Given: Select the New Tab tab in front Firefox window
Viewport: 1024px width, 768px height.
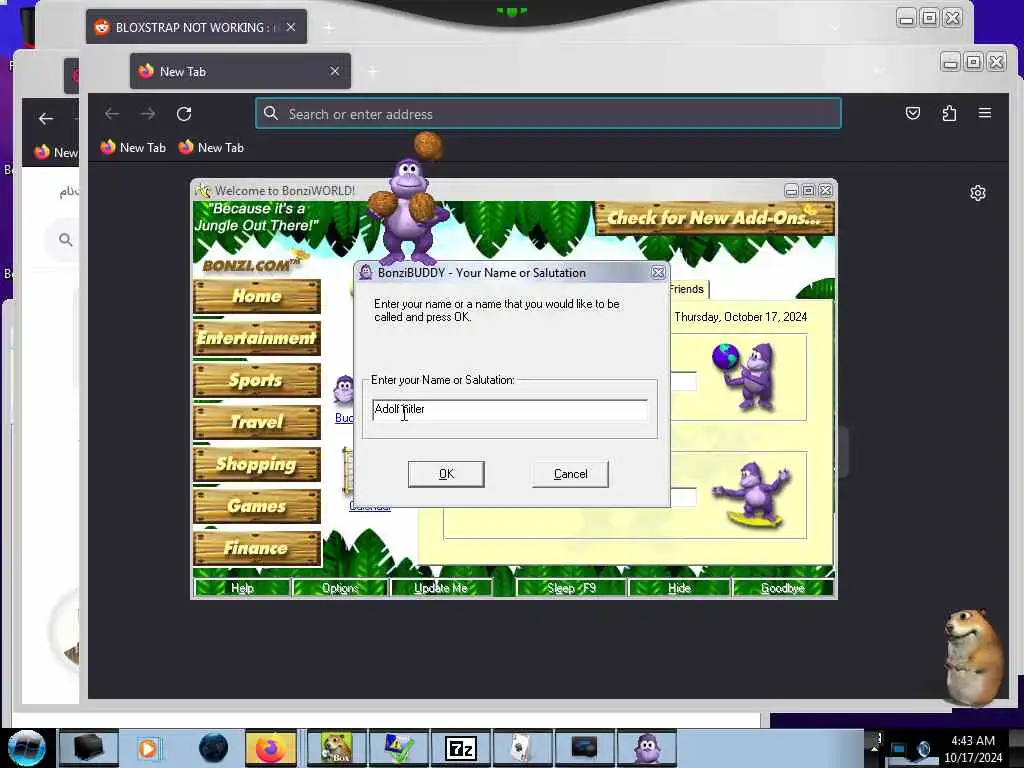Looking at the screenshot, I should [240, 71].
